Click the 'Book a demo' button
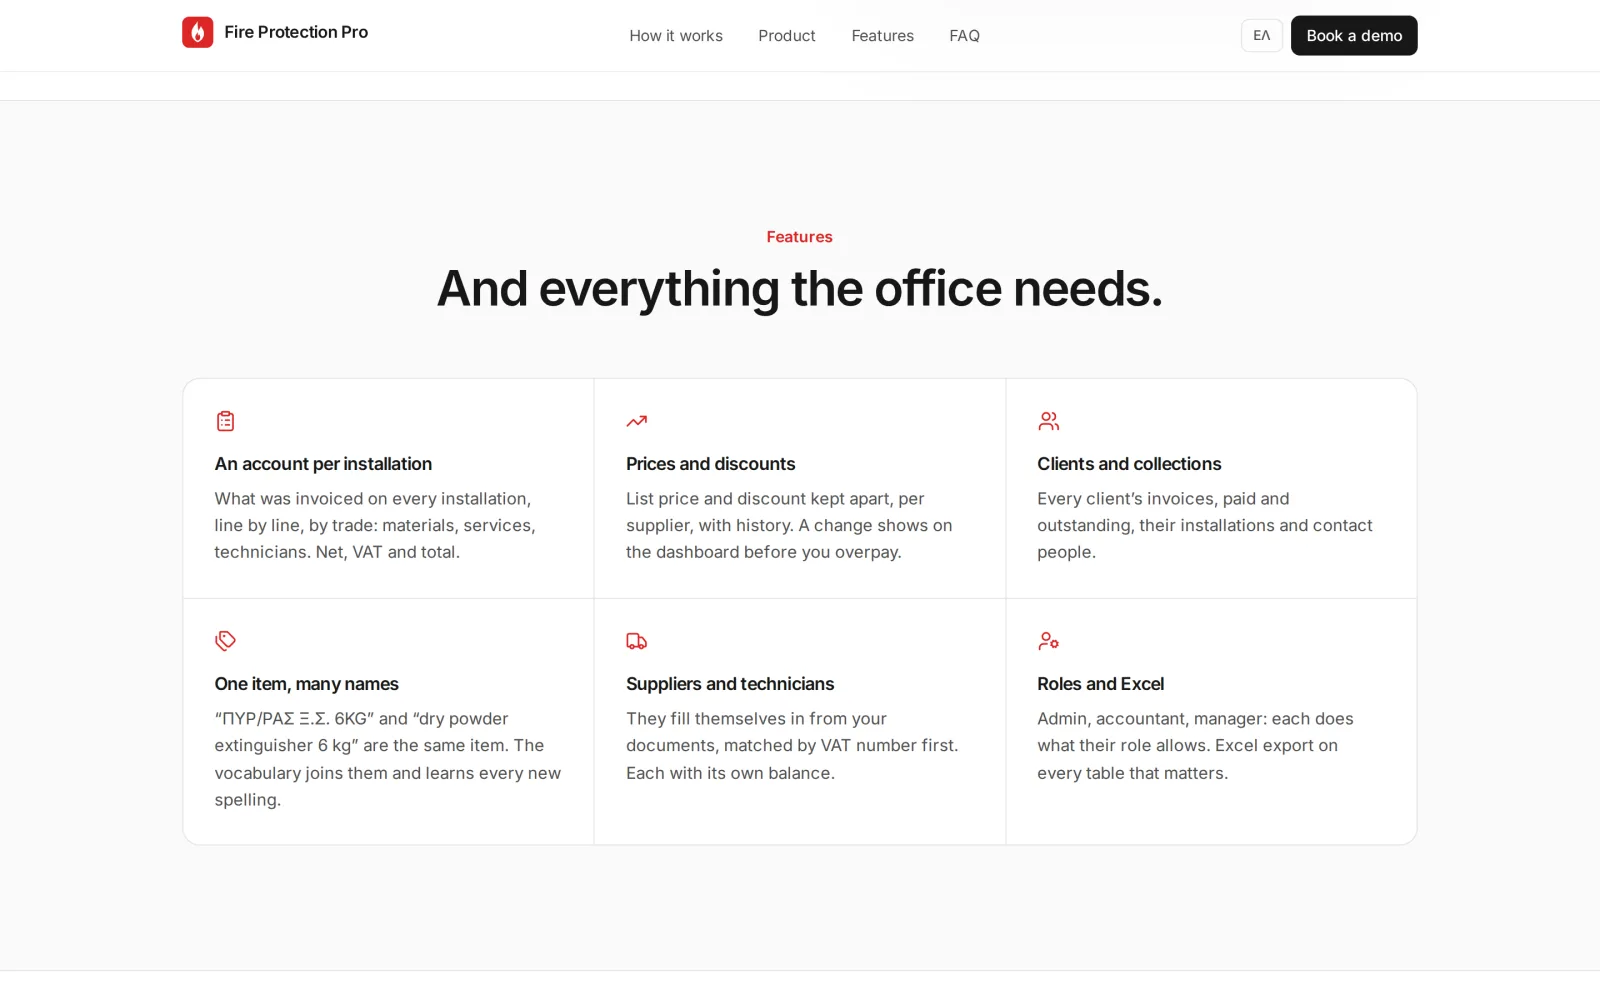1600x1000 pixels. click(1354, 36)
